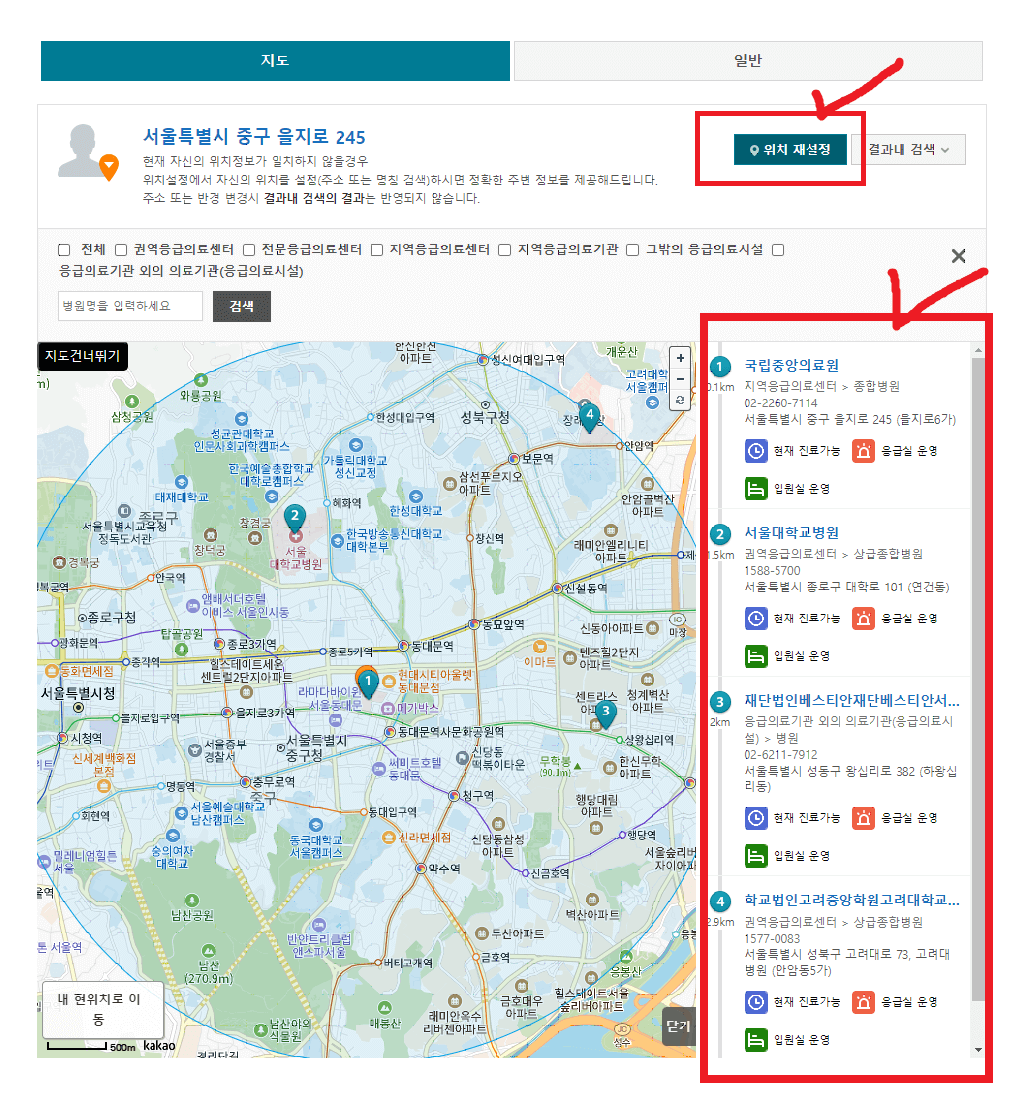Zoom out using the map minus control
The image size is (1016, 1107).
680,379
